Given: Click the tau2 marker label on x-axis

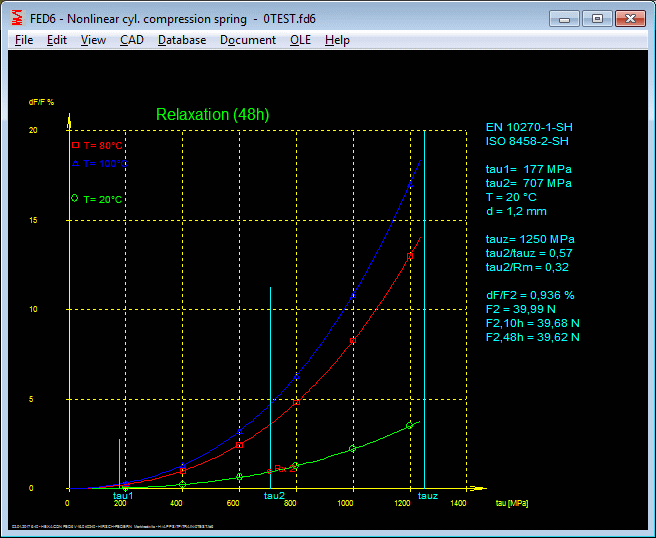Looking at the screenshot, I should point(274,496).
